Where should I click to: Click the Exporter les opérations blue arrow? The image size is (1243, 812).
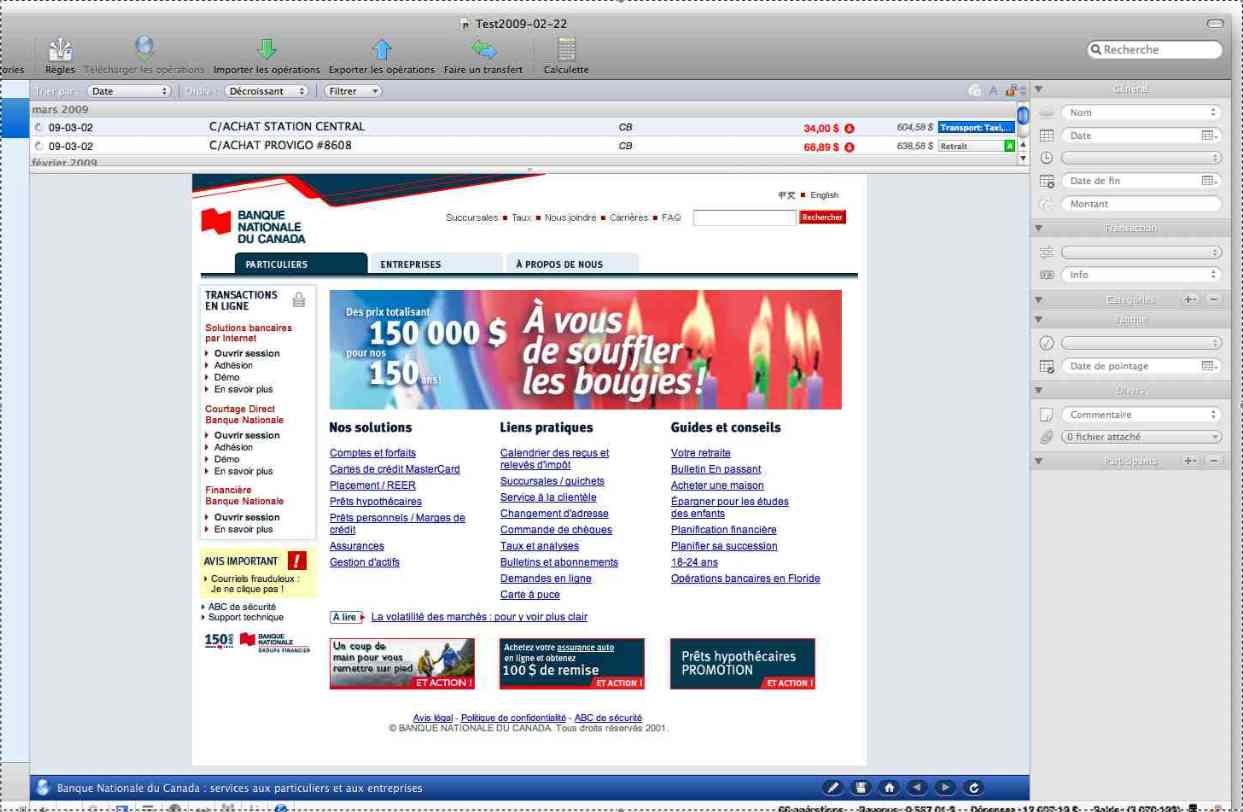382,50
